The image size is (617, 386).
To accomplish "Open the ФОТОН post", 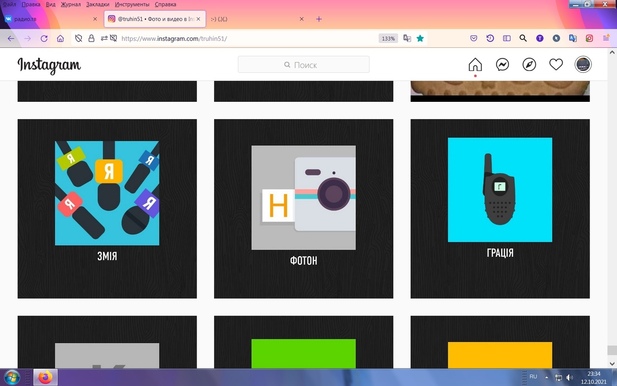I will click(303, 209).
